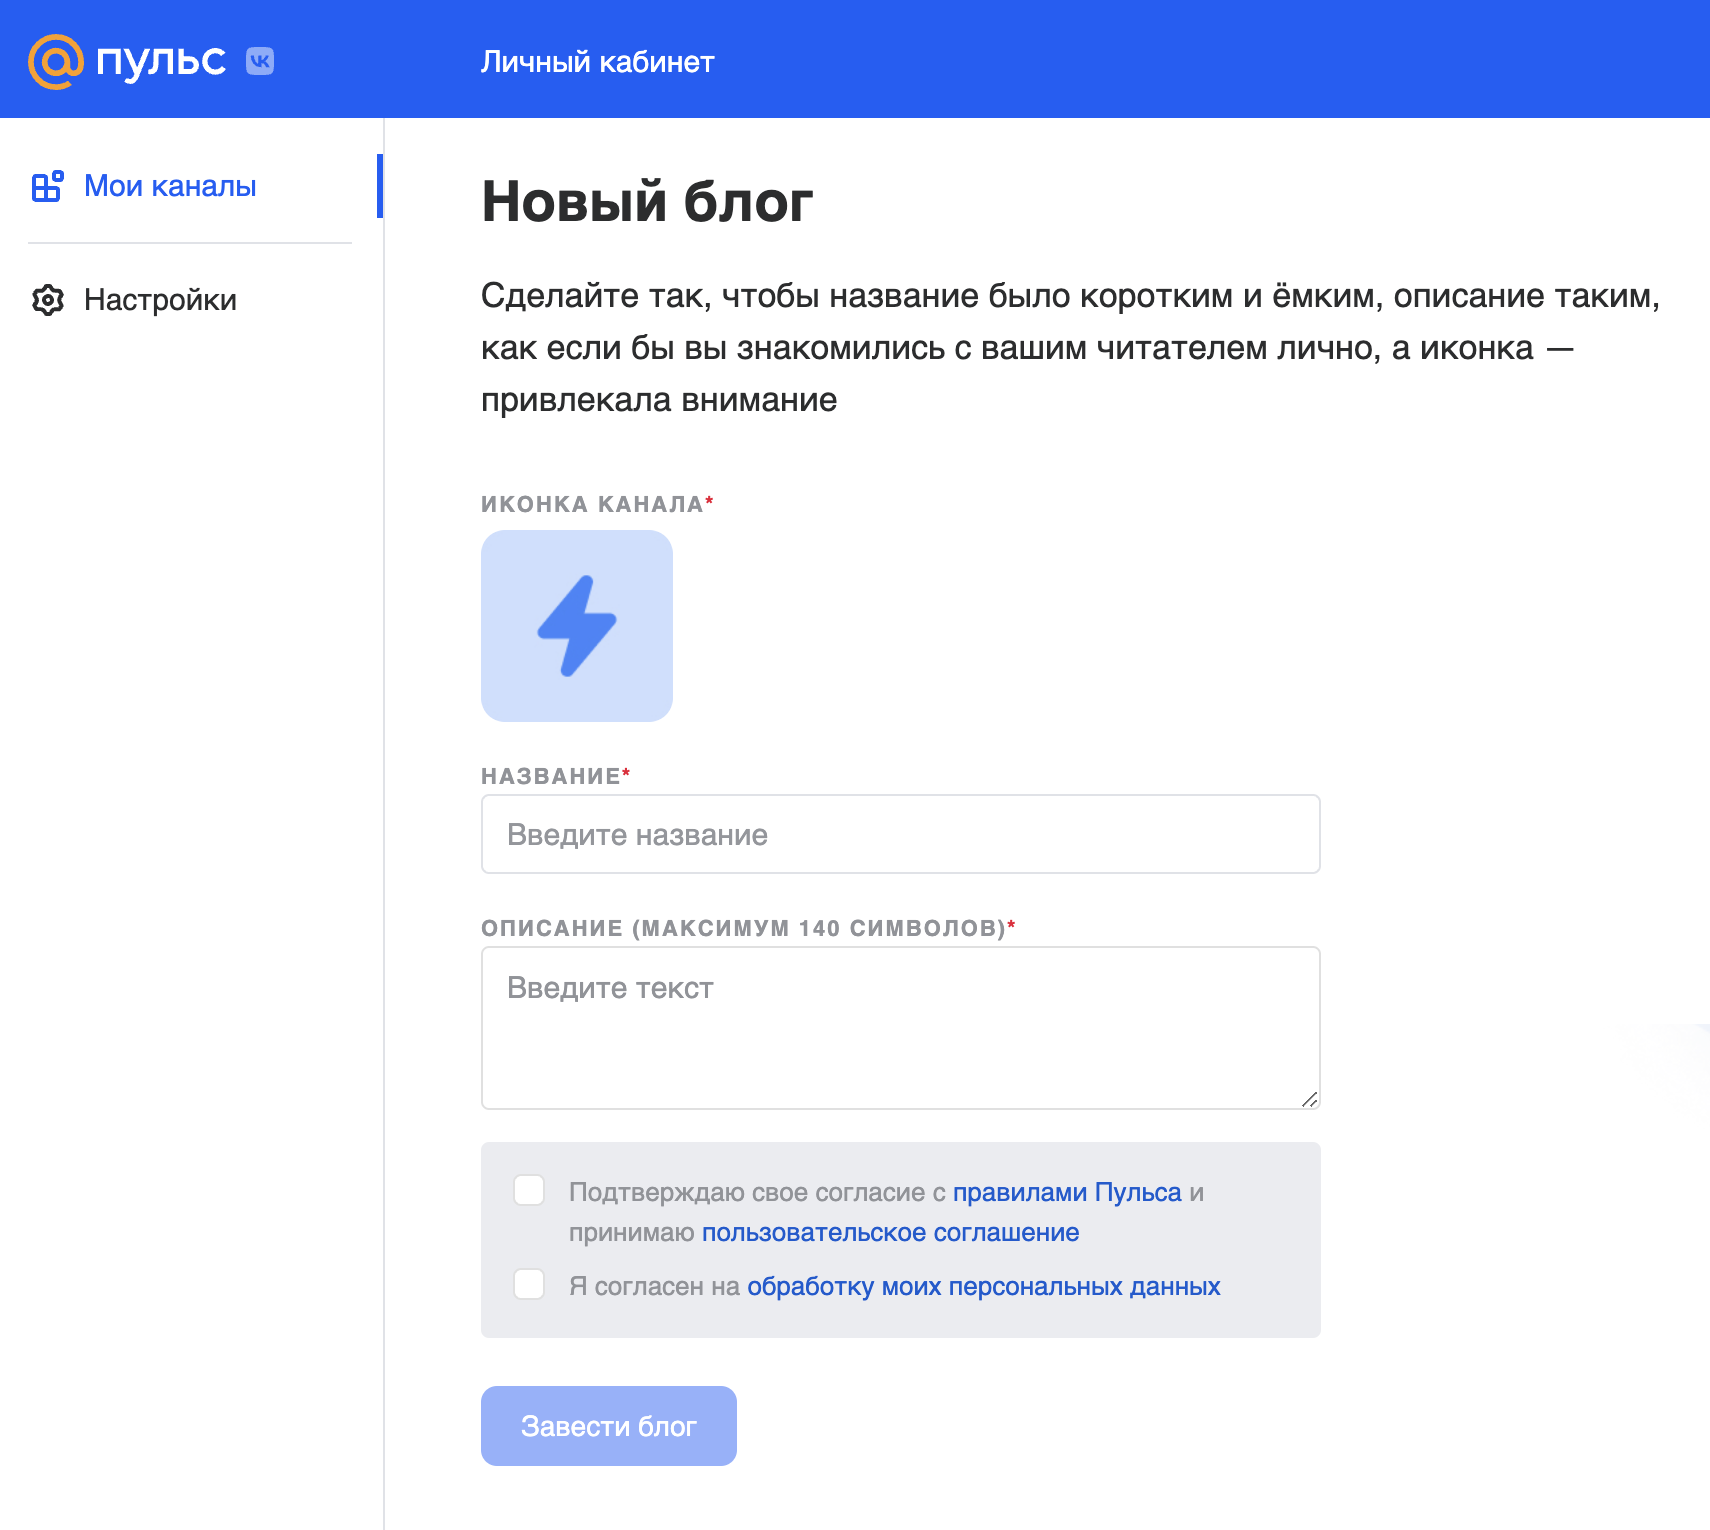Screen dimensions: 1710x1530
Task: Click the Пульс logo text
Action: [161, 61]
